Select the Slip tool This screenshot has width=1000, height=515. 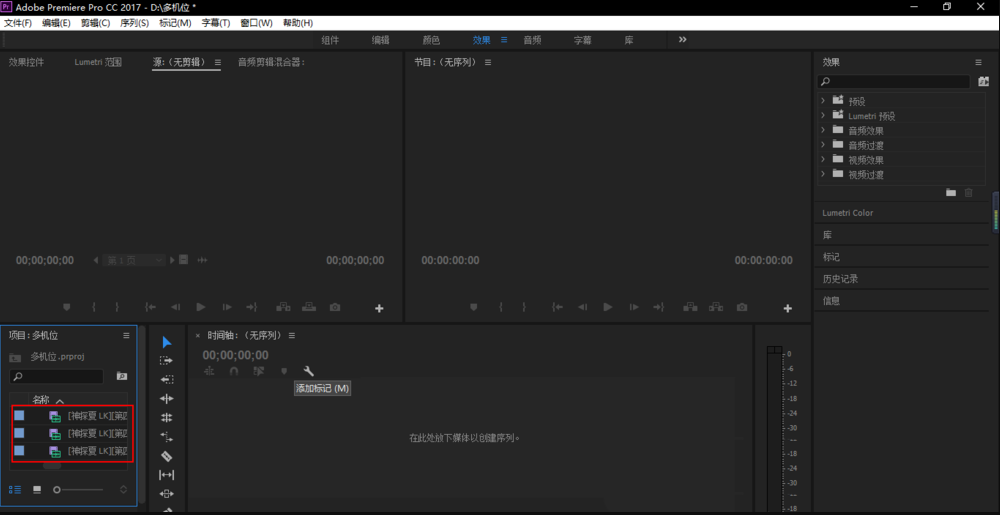(x=166, y=475)
